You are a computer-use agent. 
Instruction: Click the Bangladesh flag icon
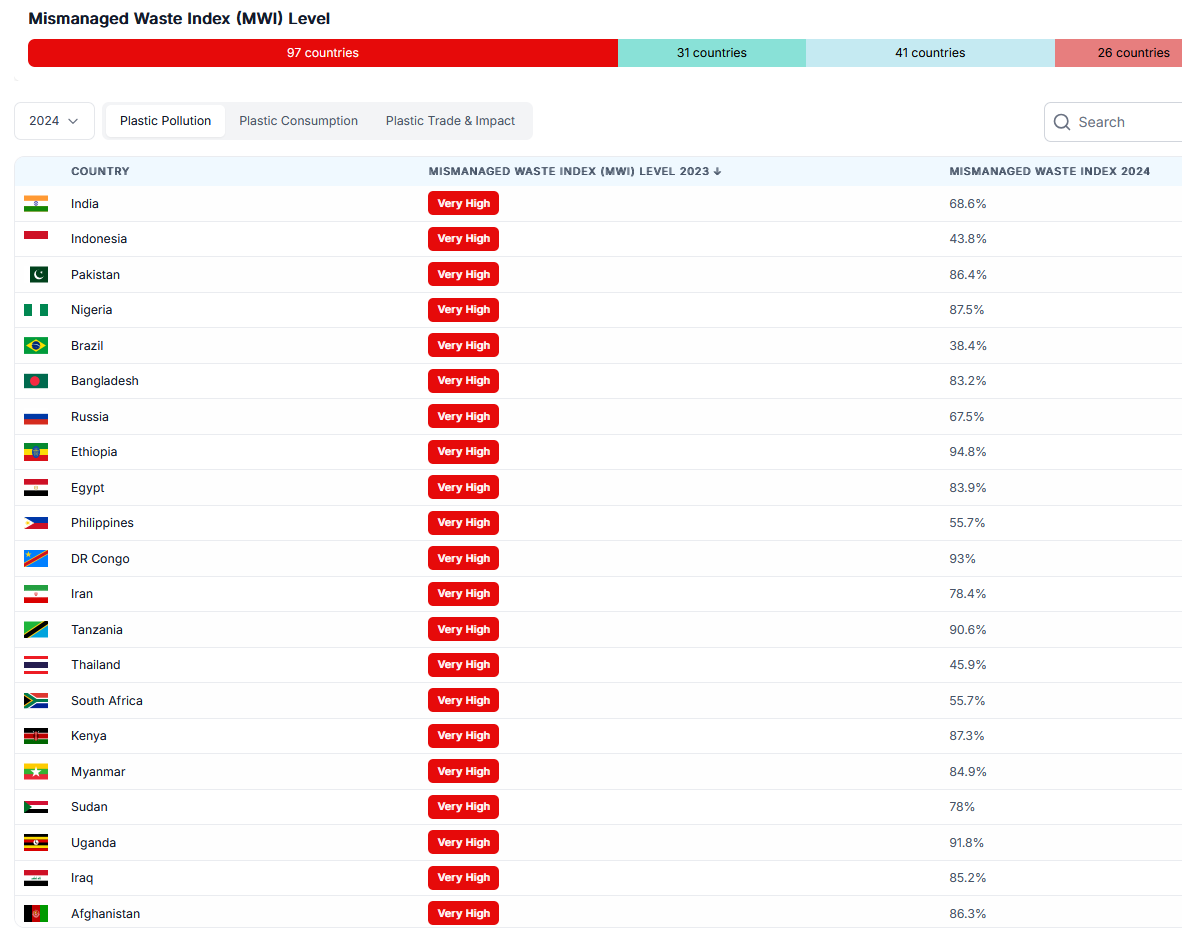35,381
